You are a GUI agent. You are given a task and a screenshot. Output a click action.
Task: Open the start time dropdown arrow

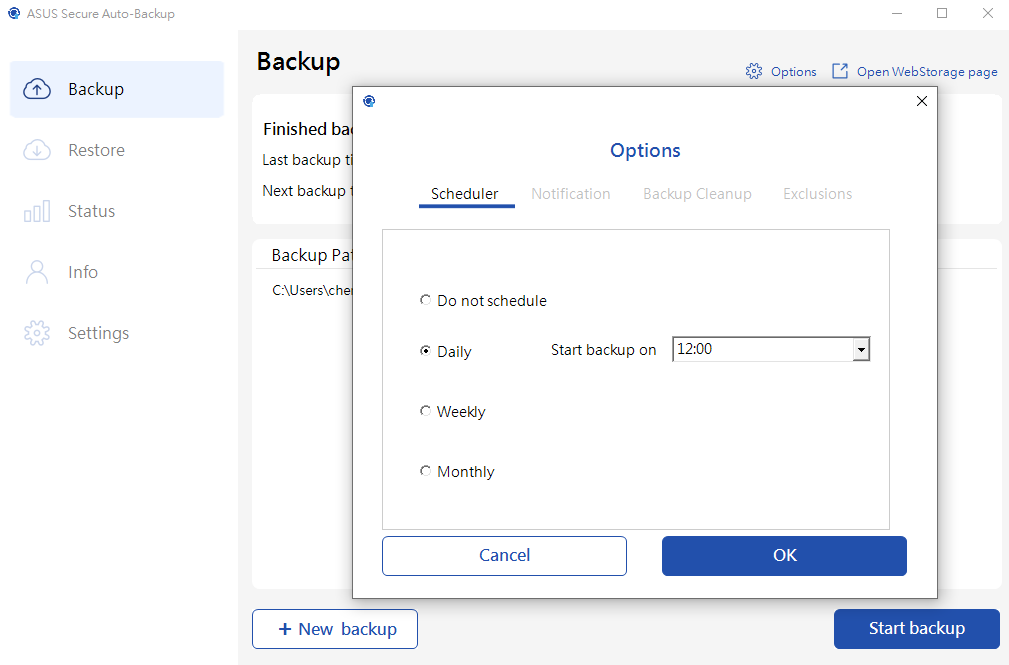(861, 350)
